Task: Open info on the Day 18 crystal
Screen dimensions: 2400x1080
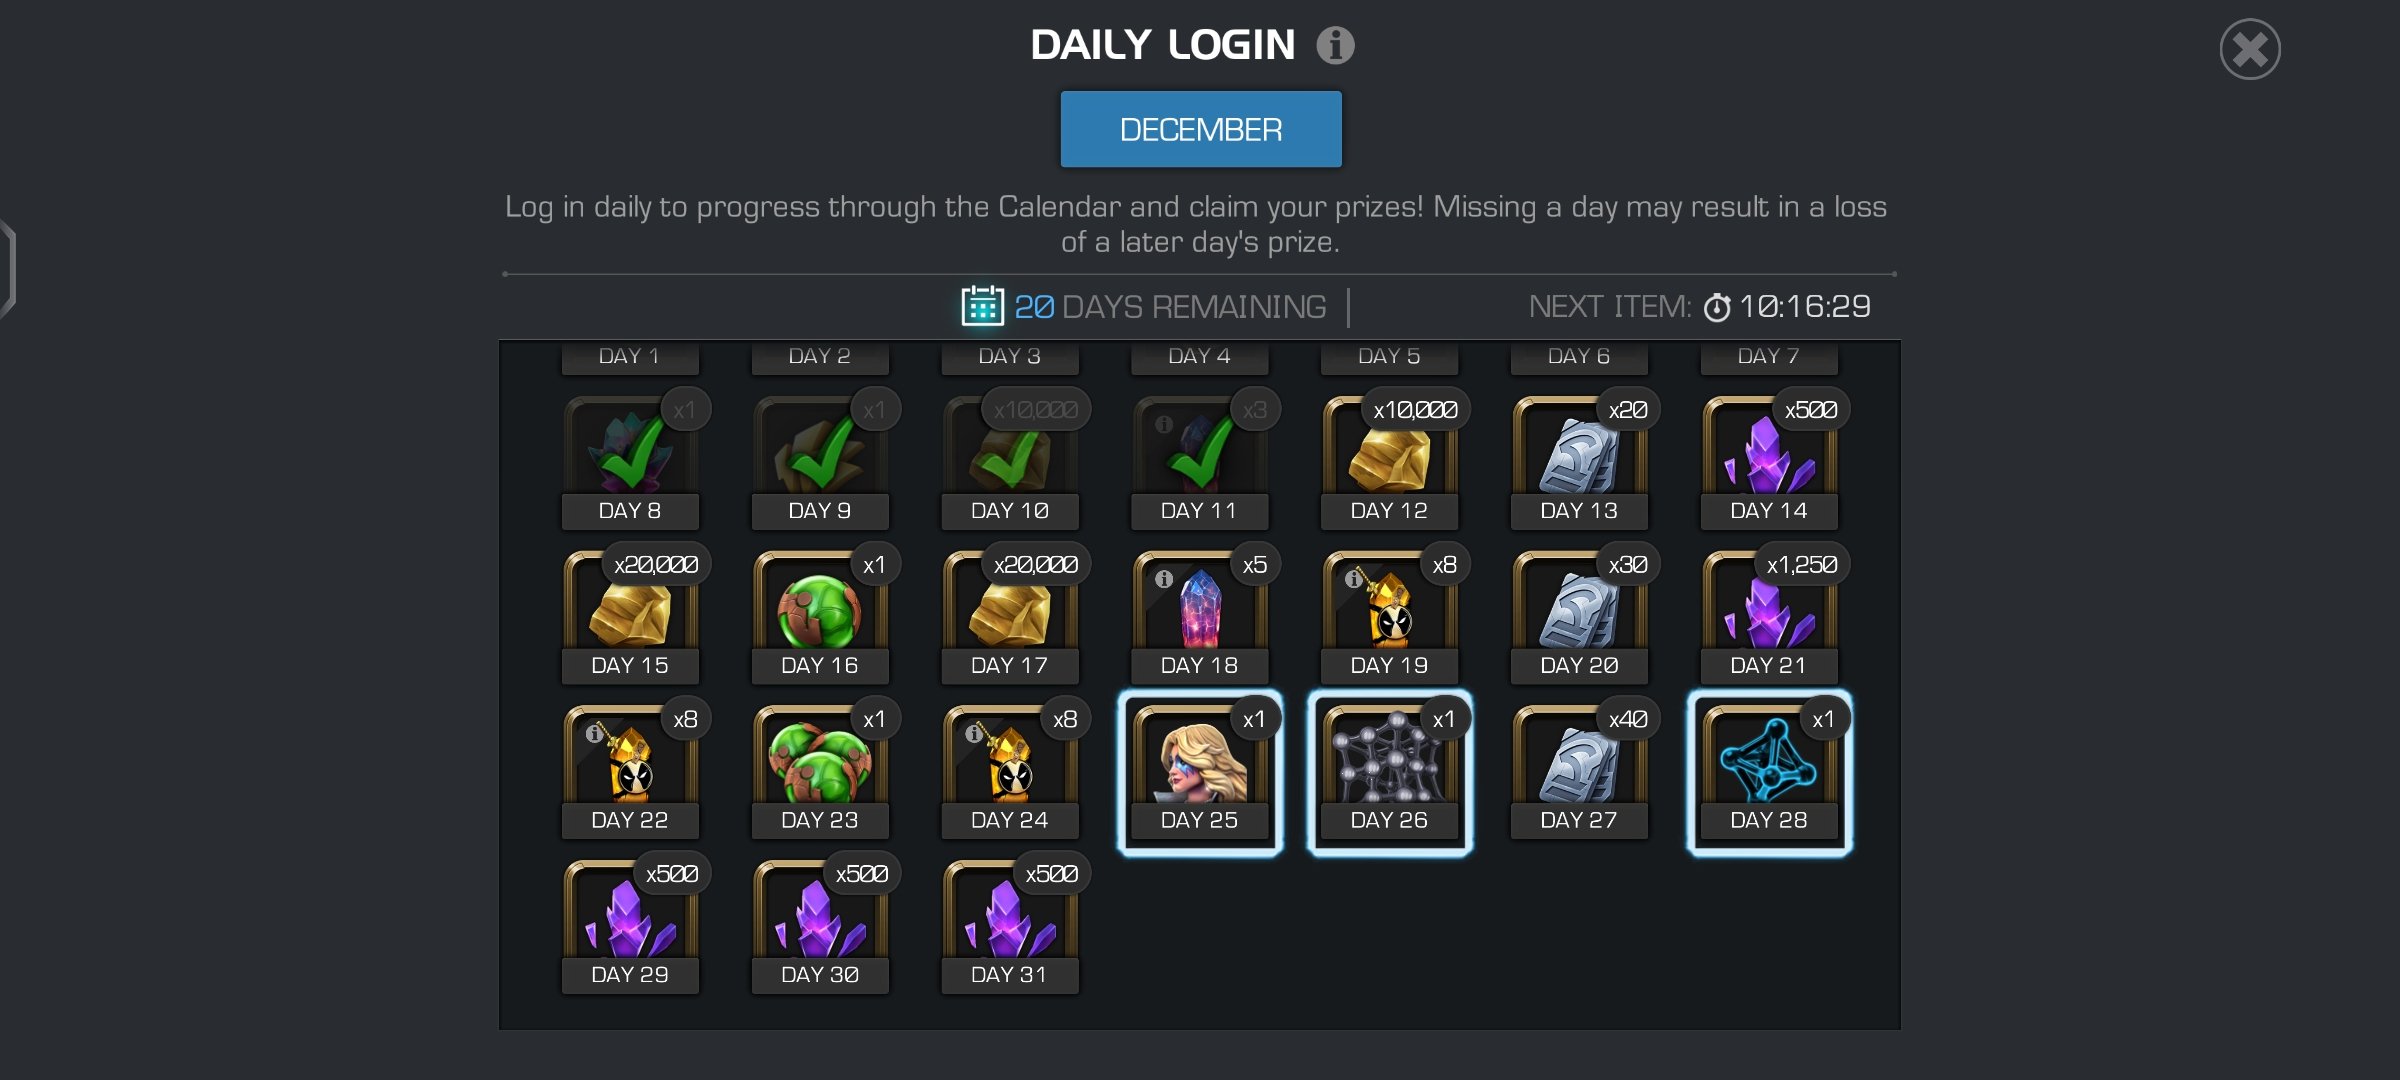Action: coord(1164,579)
